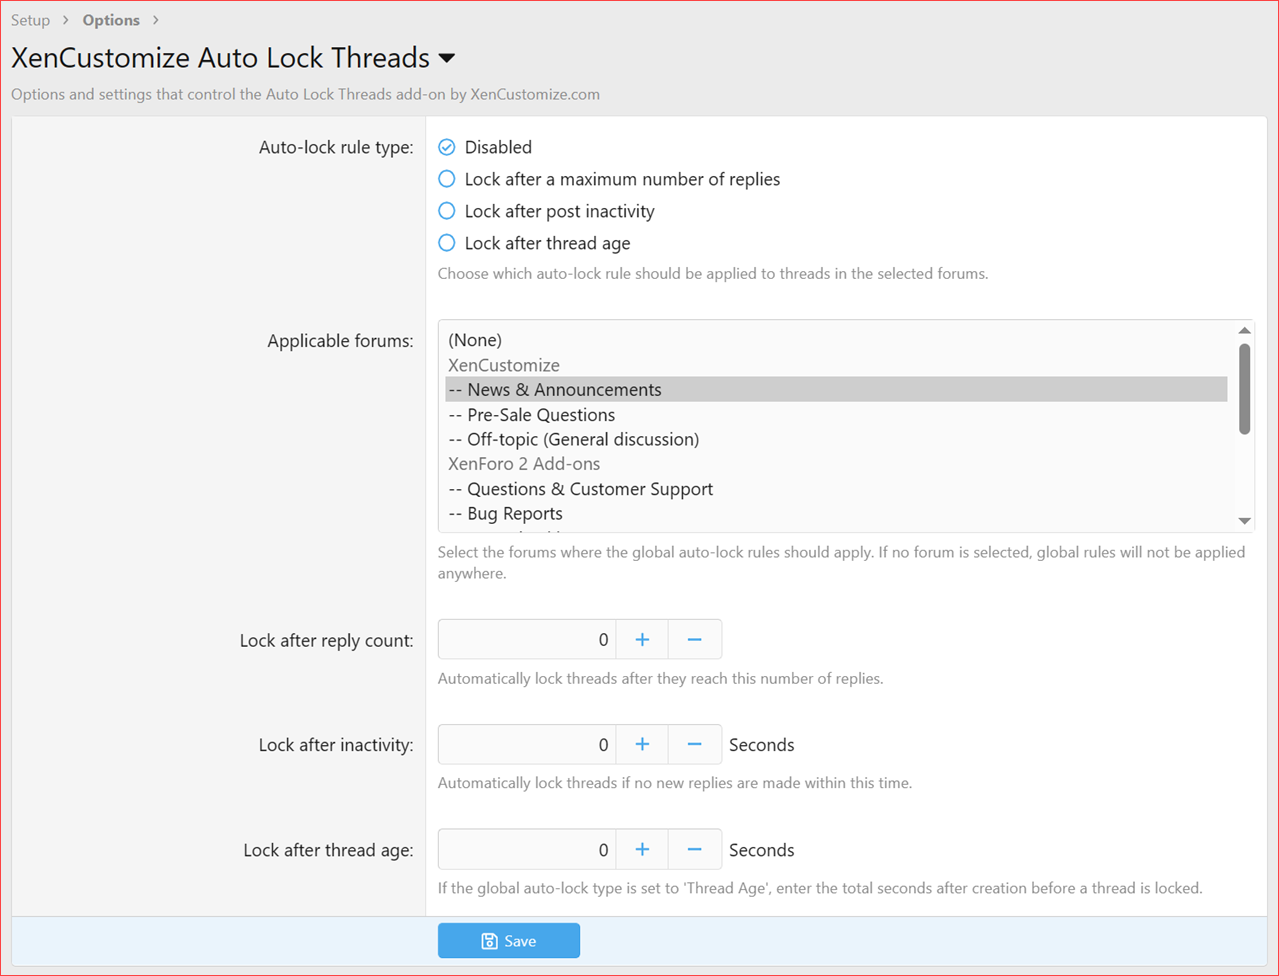This screenshot has width=1279, height=976.
Task: Select News & Announcements forum entry
Action: point(836,390)
